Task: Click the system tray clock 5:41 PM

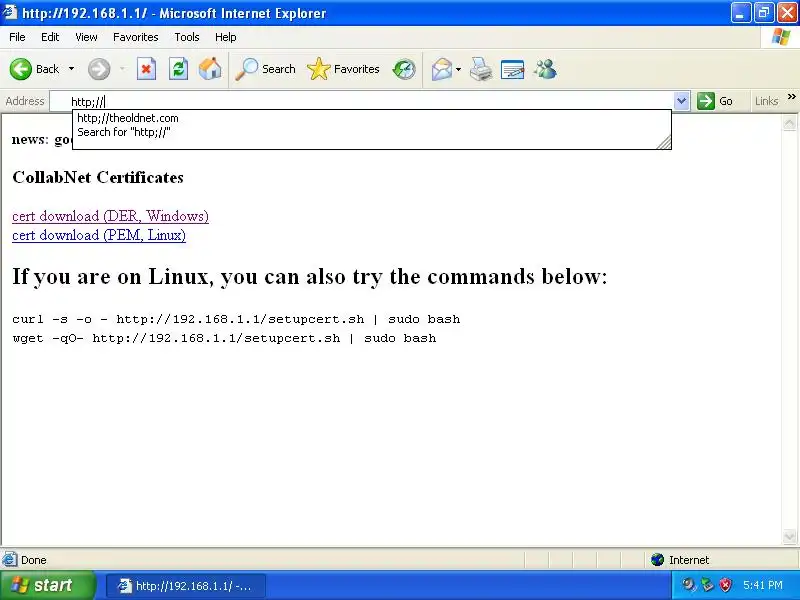Action: (763, 585)
